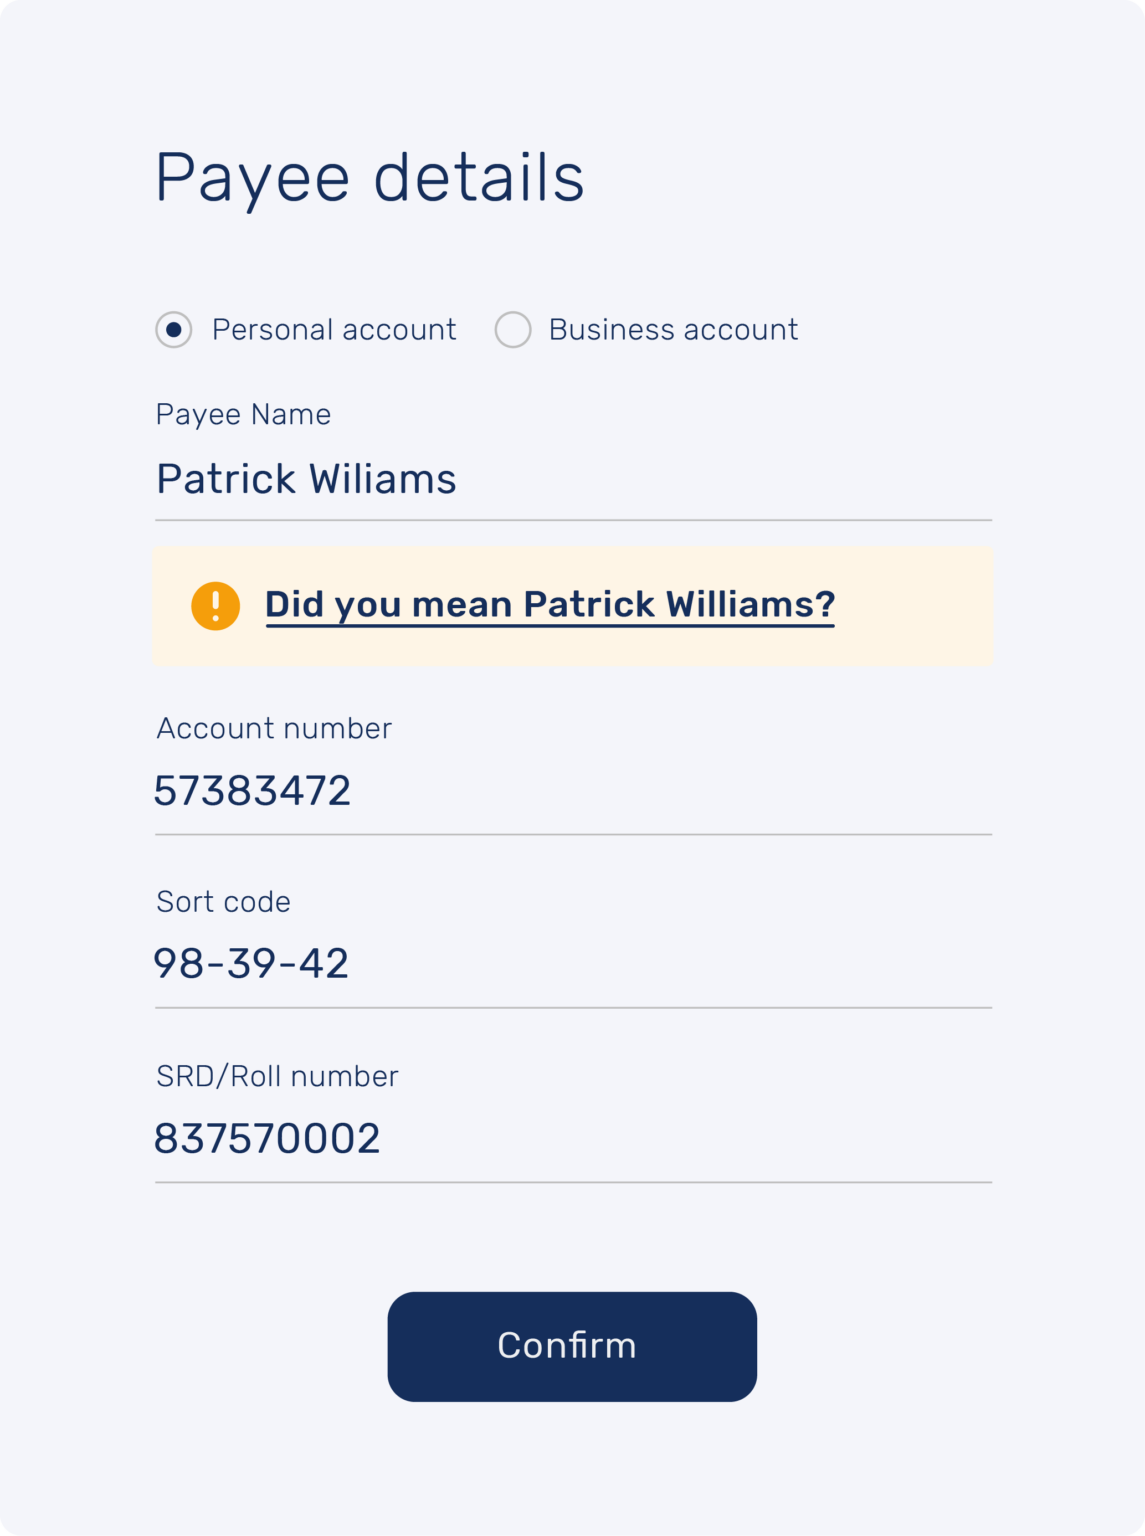The image size is (1145, 1536).
Task: Click the SRD/Roll number field 837570002
Action: pos(267,1140)
